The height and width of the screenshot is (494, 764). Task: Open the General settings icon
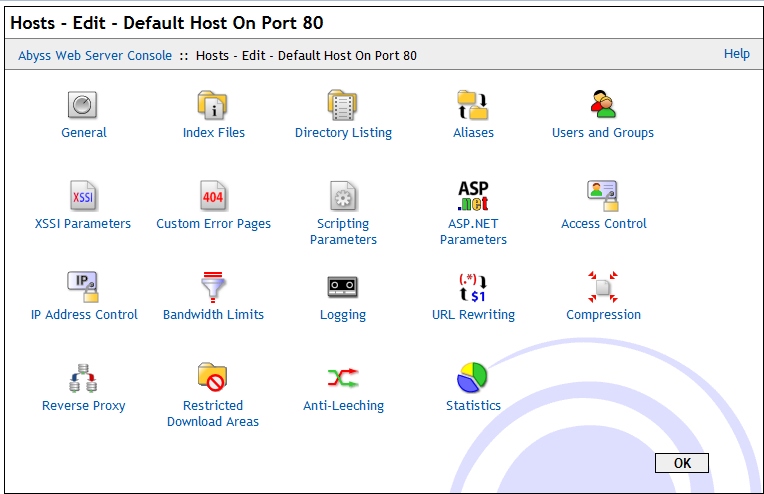[x=83, y=105]
